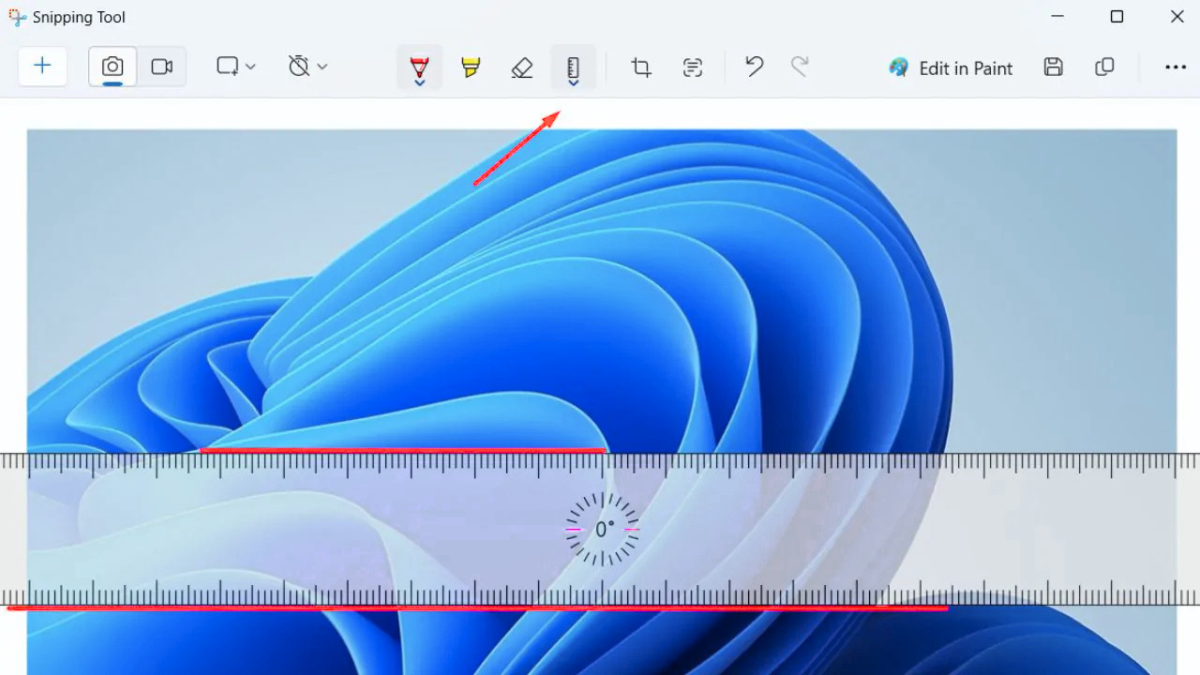Toggle the ruler tool
Screen dimensions: 1200x675
(x=573, y=67)
